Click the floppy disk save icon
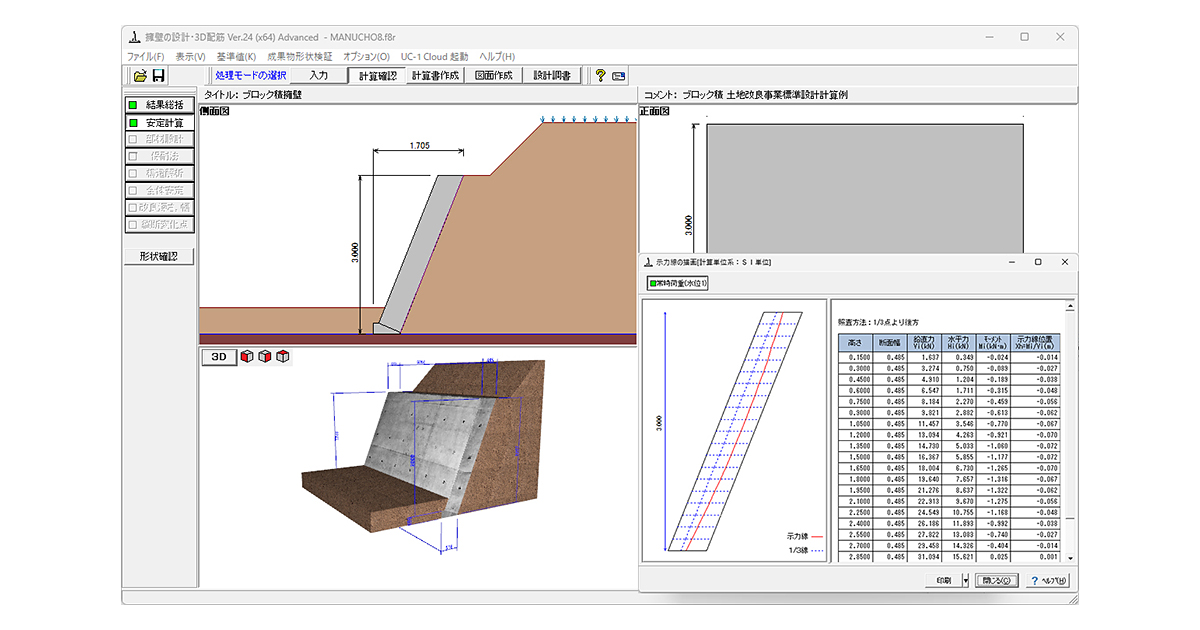The height and width of the screenshot is (630, 1200). pos(159,75)
